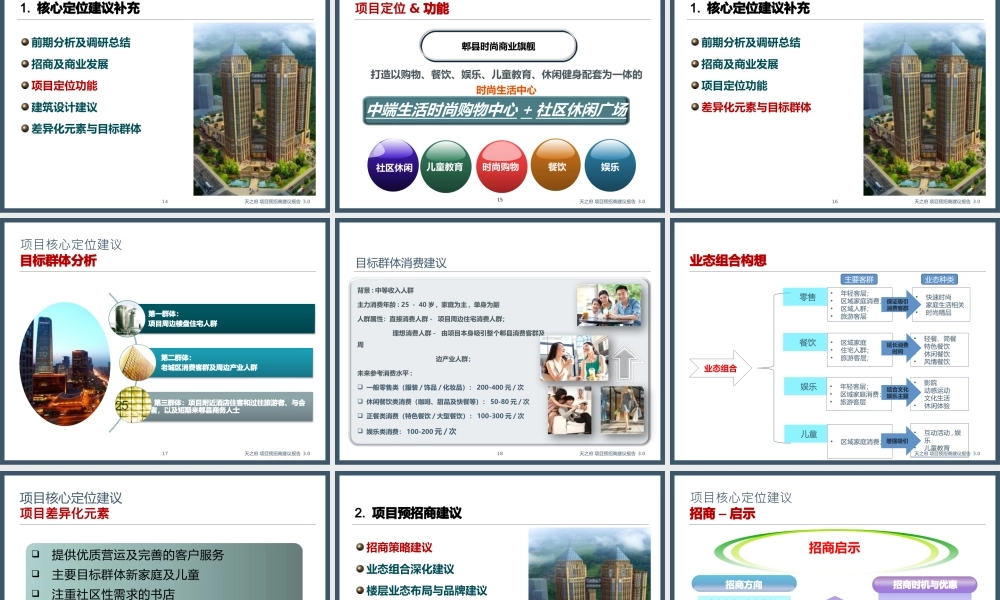This screenshot has height=600, width=1000.
Task: Select slide 14 with red 项目定位功能 bullet
Action: click(165, 105)
